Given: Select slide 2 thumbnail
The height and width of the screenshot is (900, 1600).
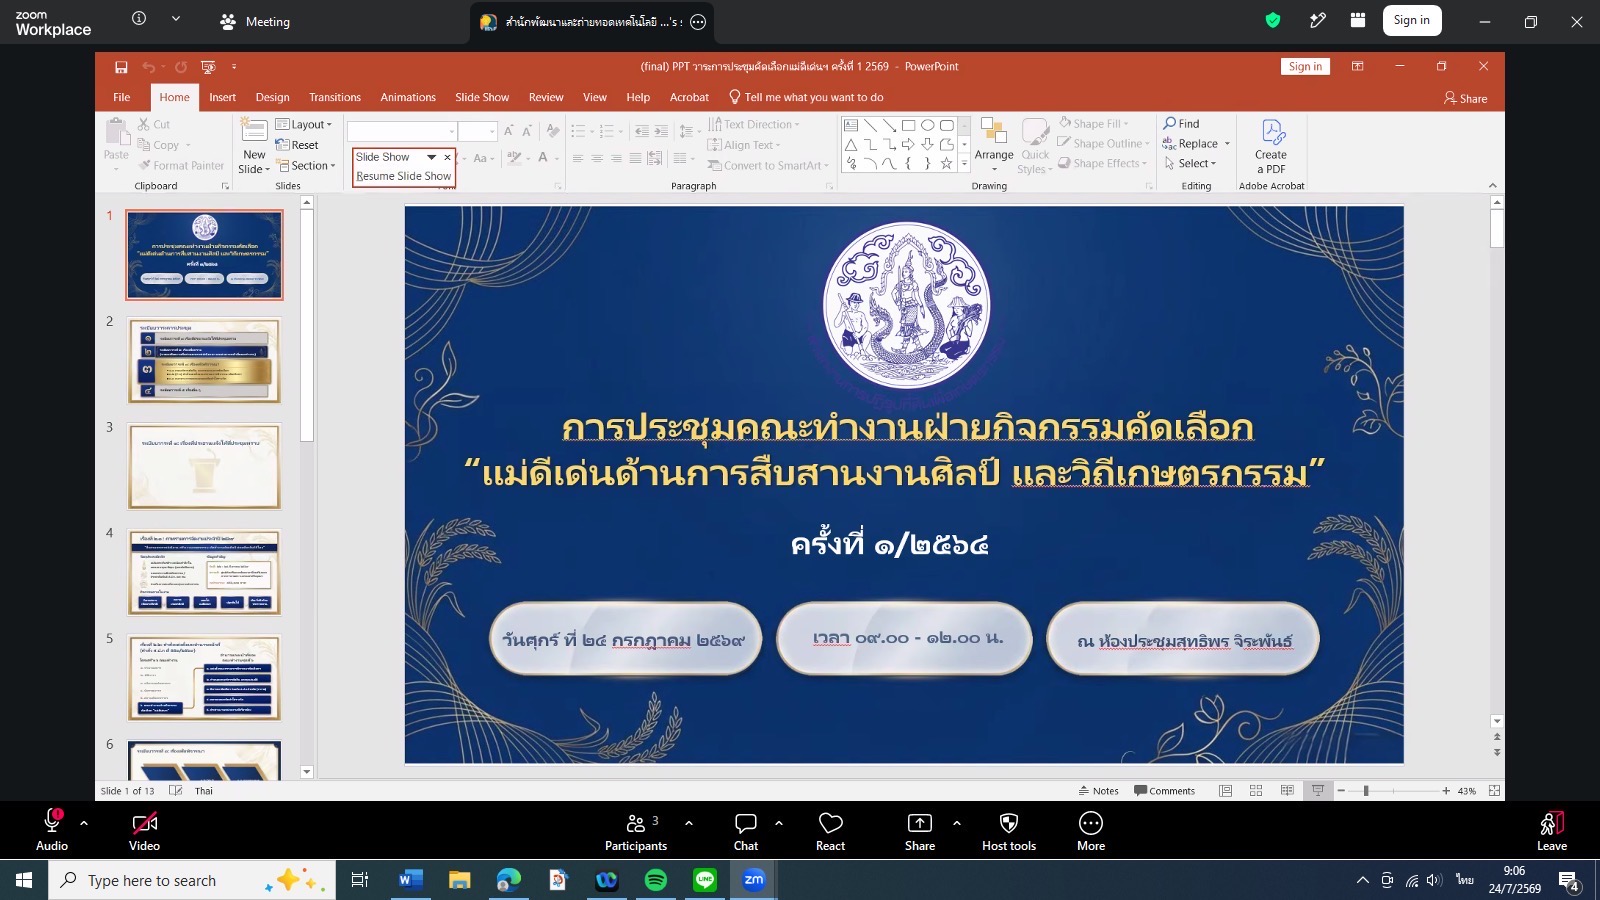Looking at the screenshot, I should coord(204,361).
